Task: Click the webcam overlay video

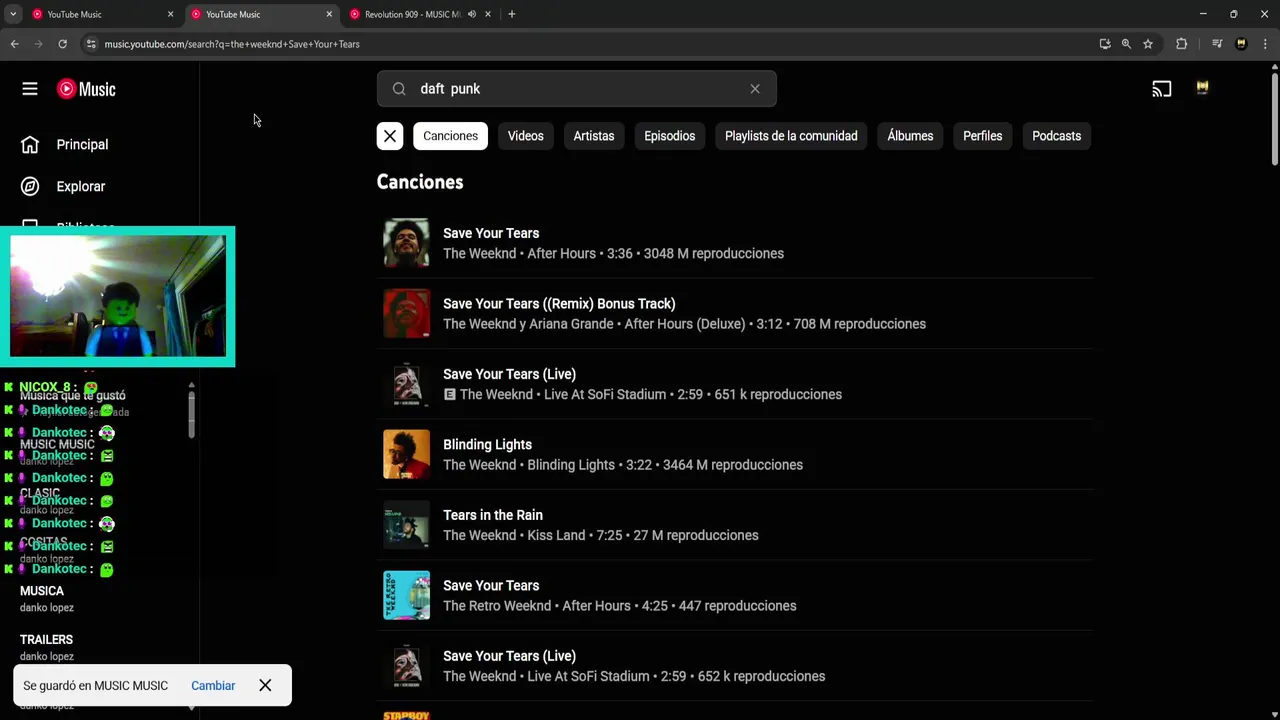Action: coord(118,296)
